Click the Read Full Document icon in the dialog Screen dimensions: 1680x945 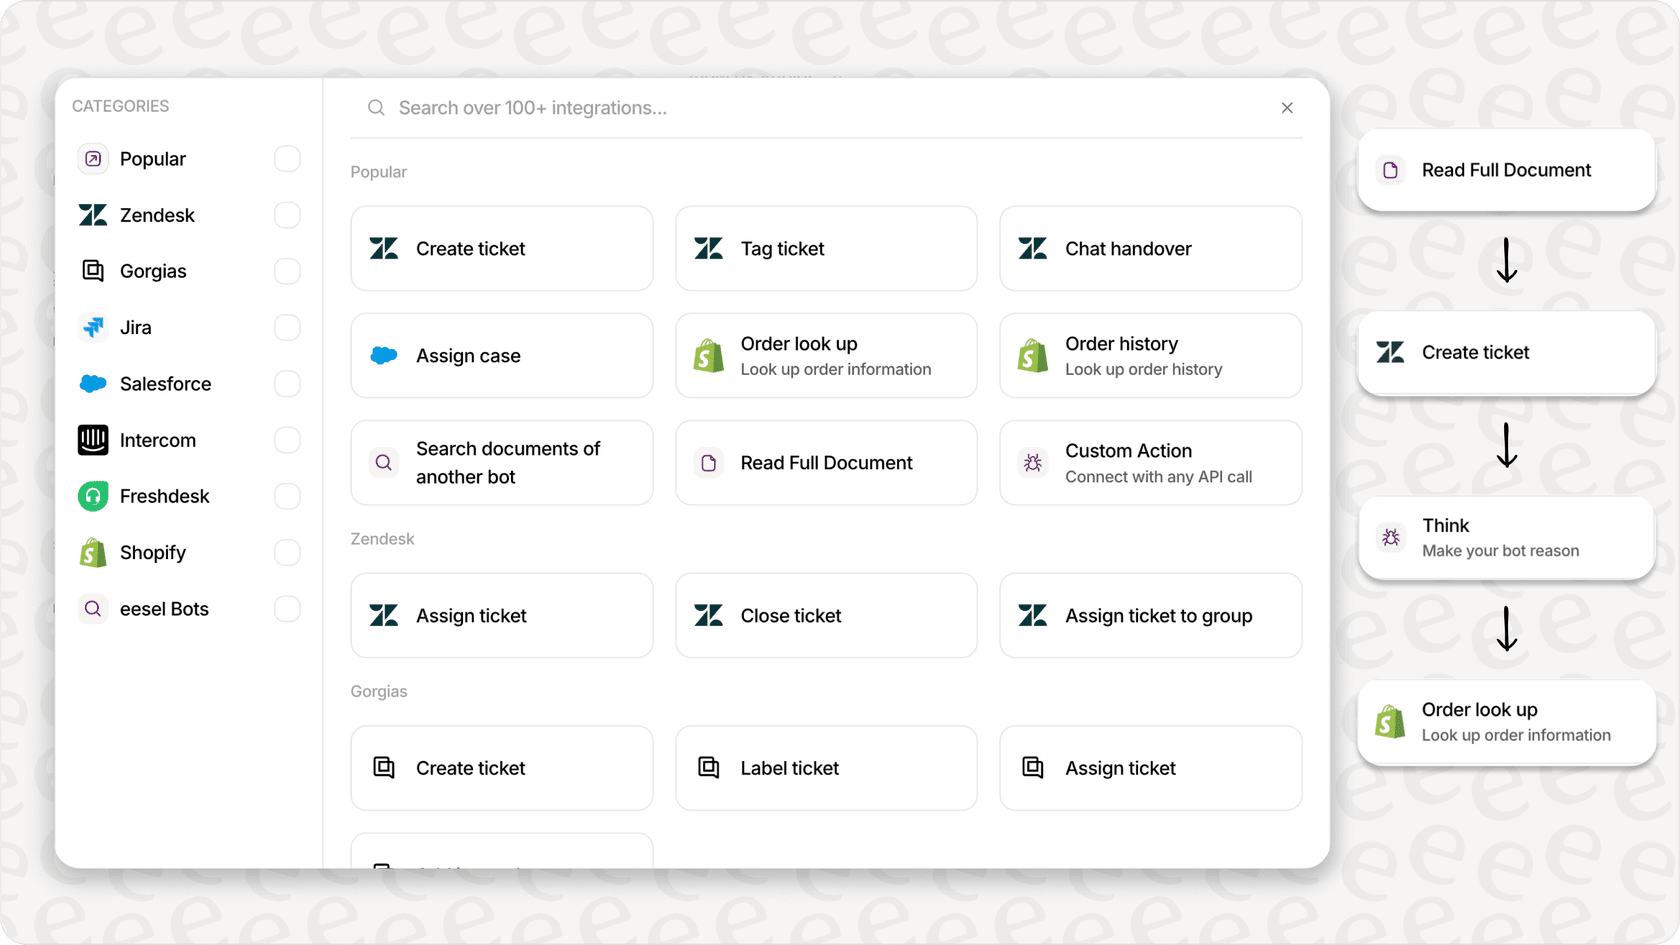point(709,463)
